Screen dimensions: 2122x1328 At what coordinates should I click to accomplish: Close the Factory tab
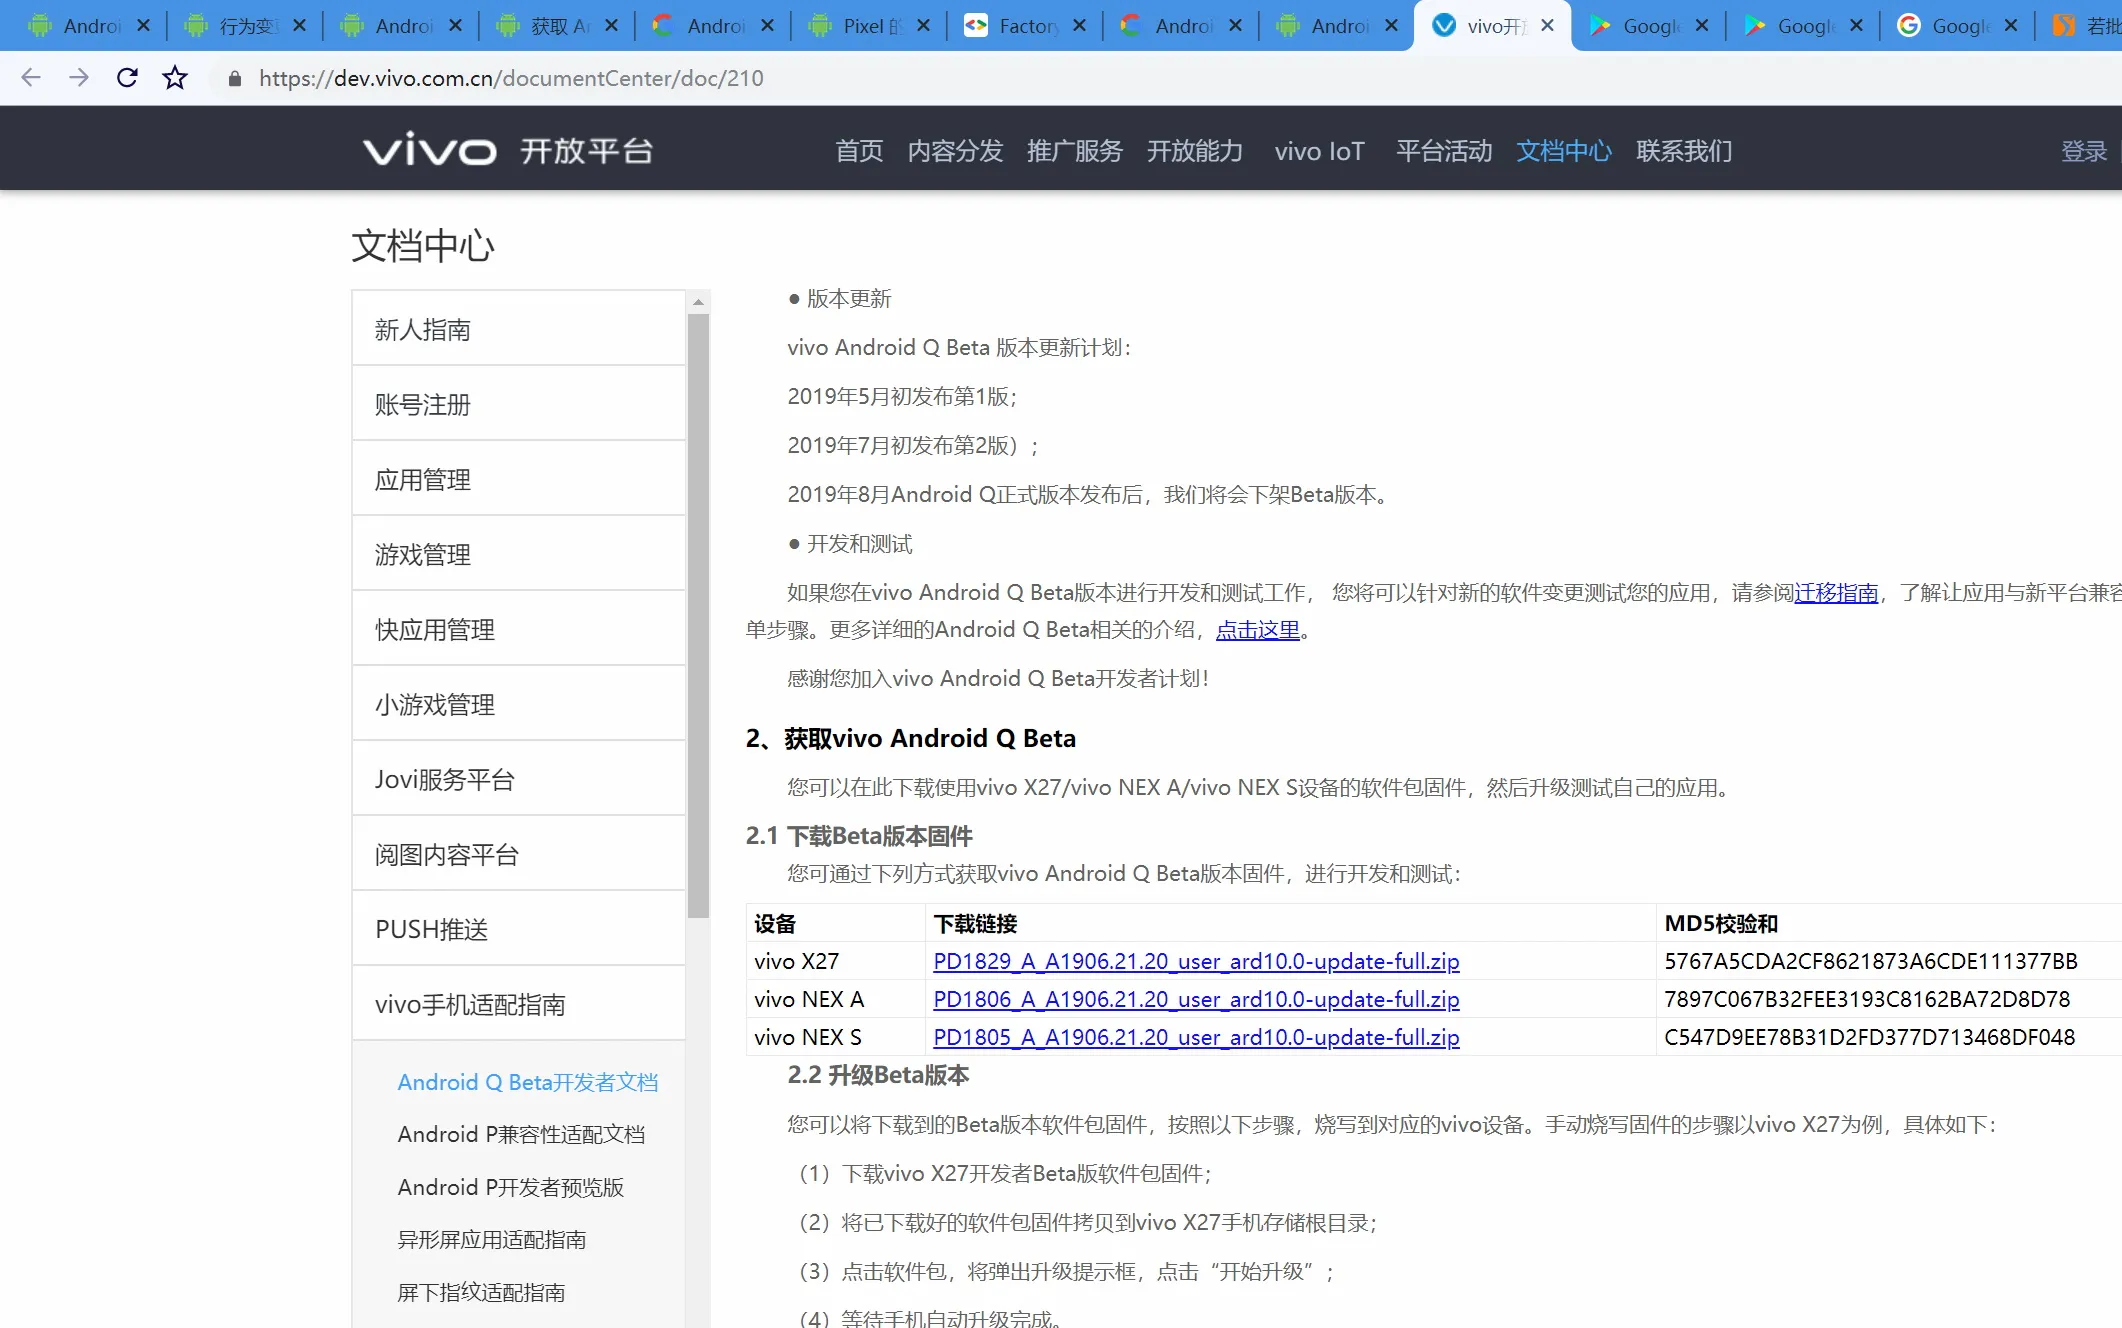(x=1079, y=26)
